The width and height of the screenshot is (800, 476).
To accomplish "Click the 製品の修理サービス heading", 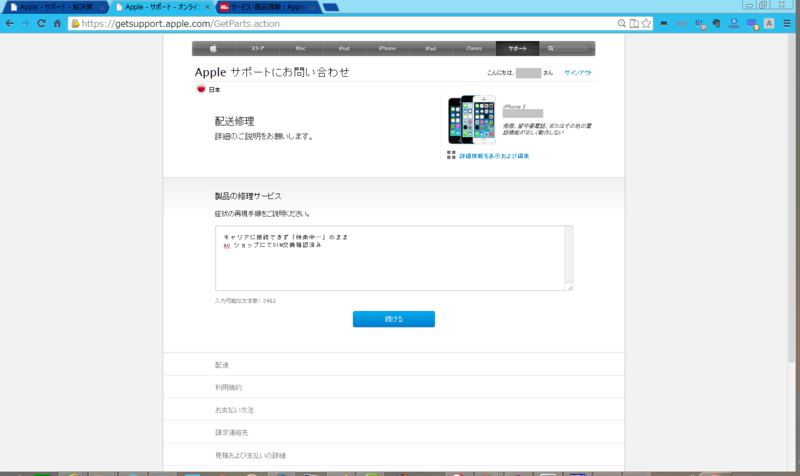I will [248, 196].
